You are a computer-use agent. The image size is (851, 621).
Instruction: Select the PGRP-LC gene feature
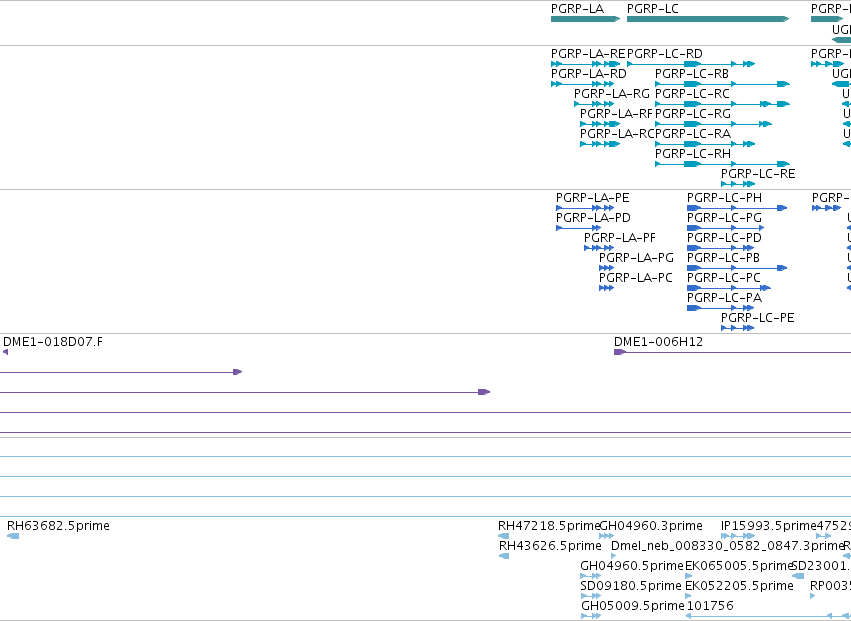(708, 19)
